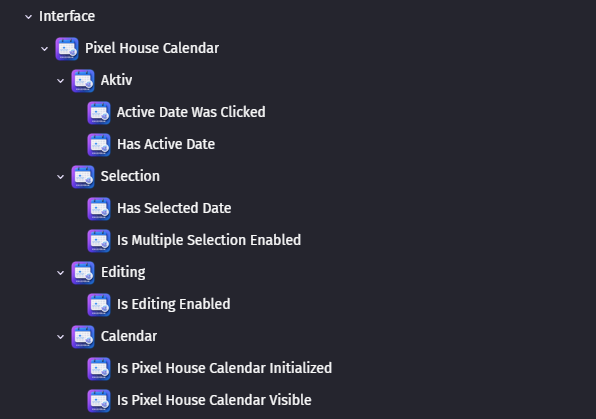596x419 pixels.
Task: Click the icon next to Has Active Date
Action: coord(99,144)
